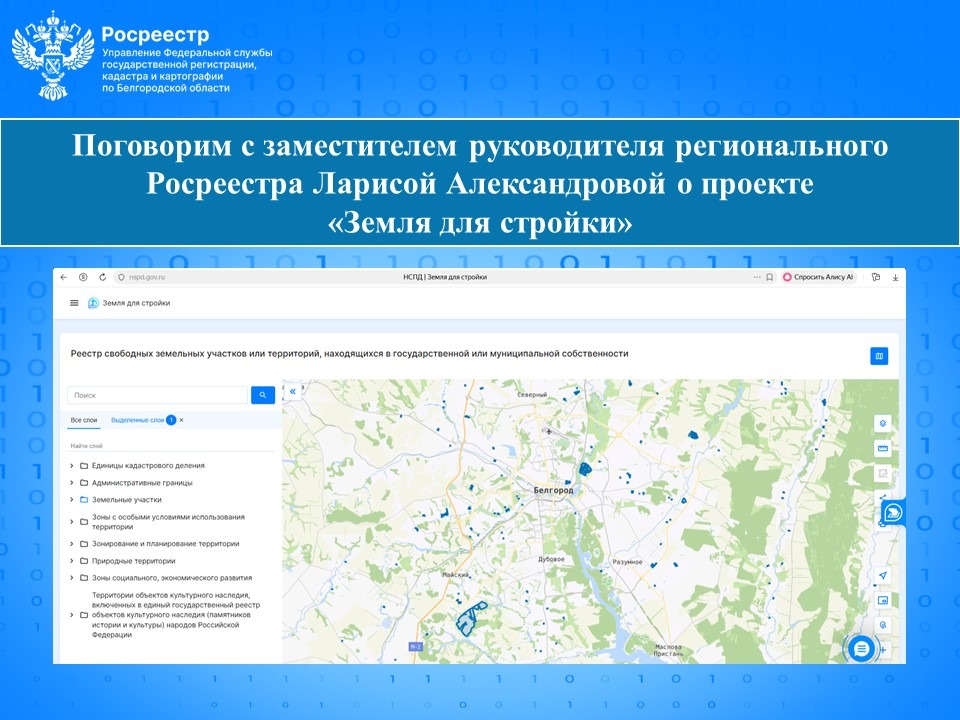Select the Единицы кадастрового деления folder label

pyautogui.click(x=148, y=466)
